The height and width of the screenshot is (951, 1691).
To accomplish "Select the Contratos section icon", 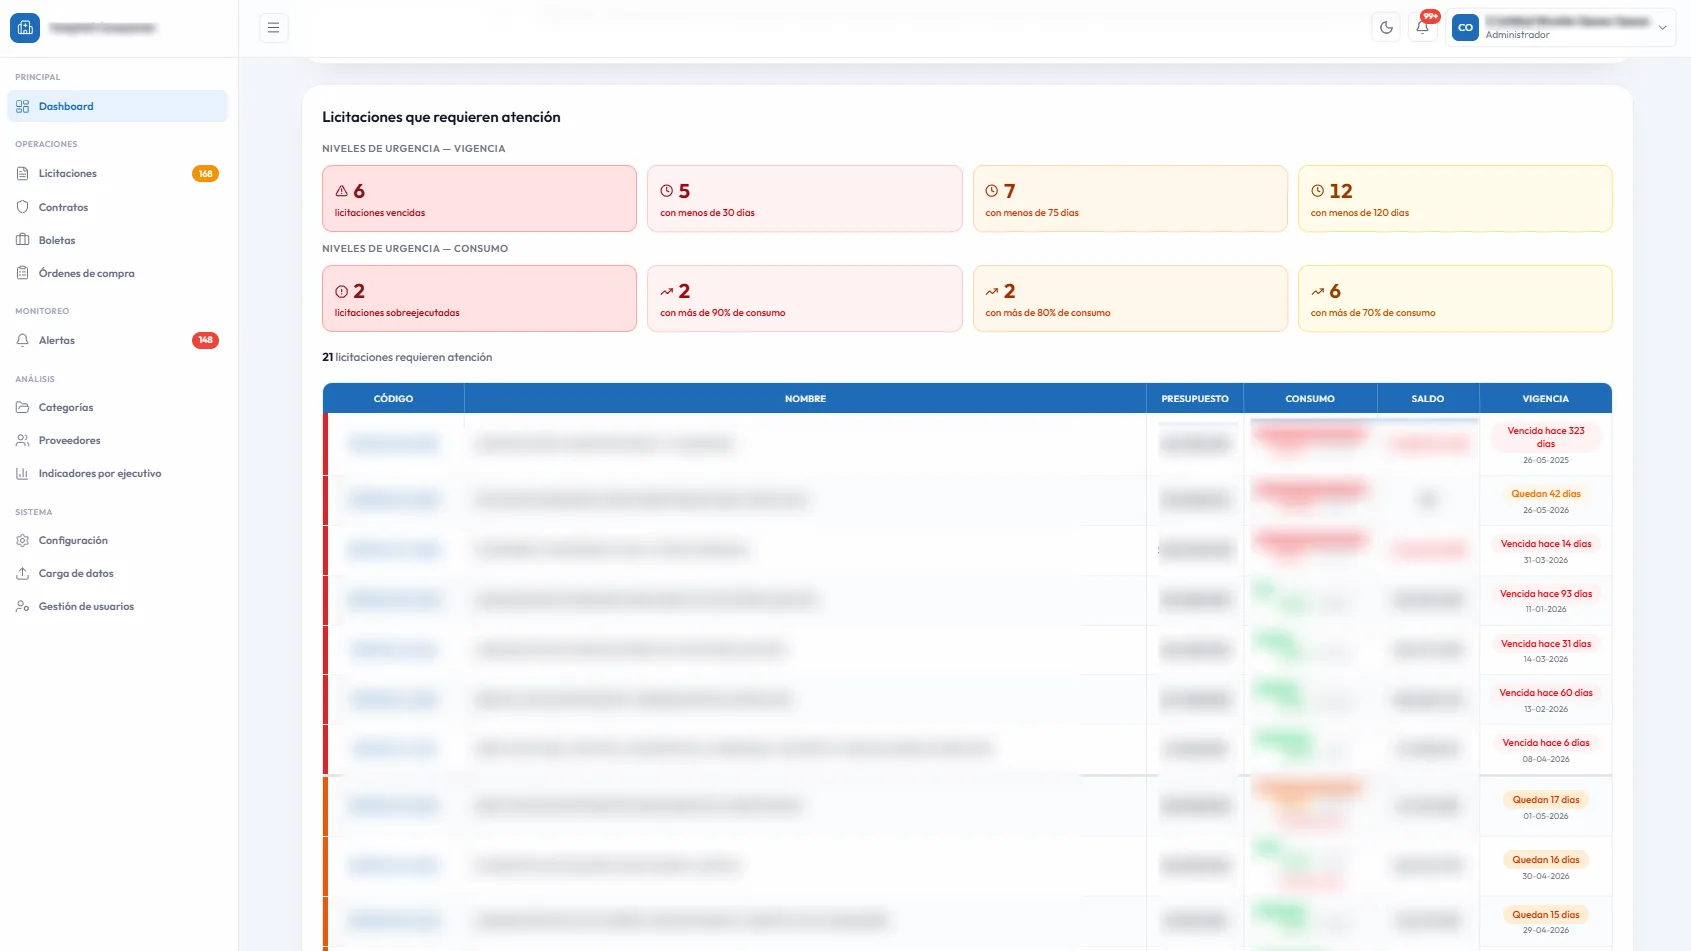I will tap(22, 207).
